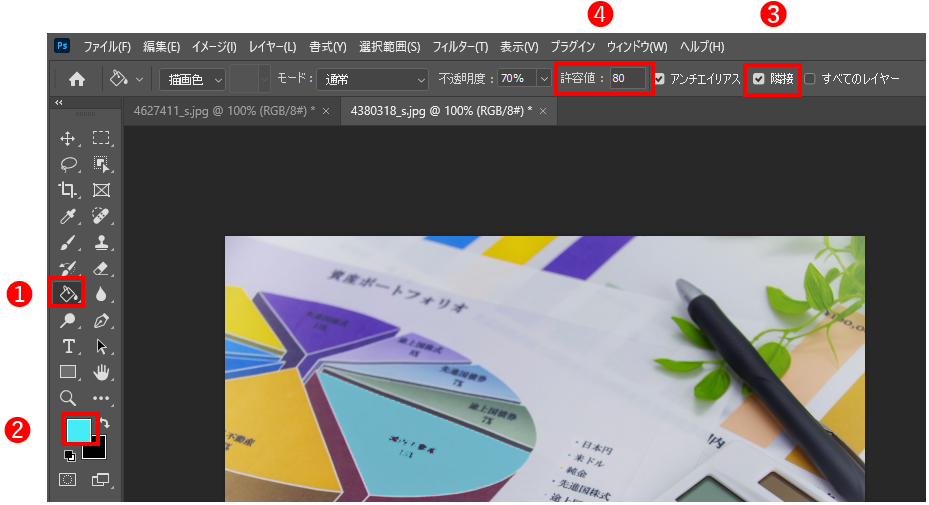Screen dimensions: 929x505
Task: Enable the すべてのレイヤー checkbox
Action: [810, 79]
